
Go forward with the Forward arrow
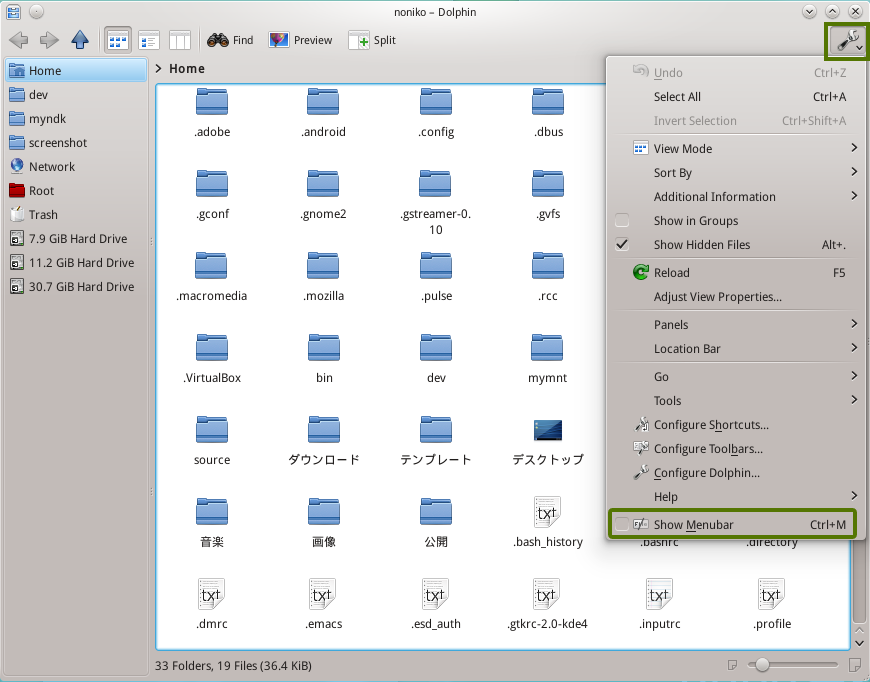49,40
